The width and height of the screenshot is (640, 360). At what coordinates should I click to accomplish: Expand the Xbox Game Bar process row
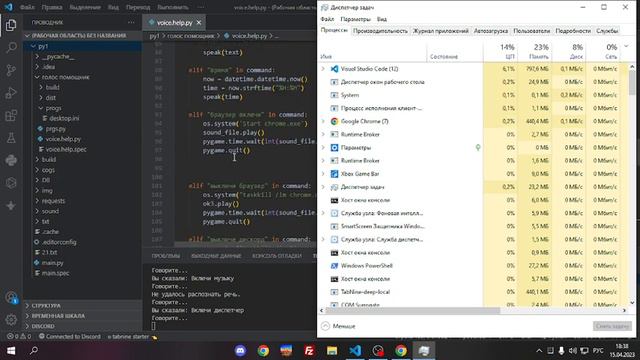[323, 174]
